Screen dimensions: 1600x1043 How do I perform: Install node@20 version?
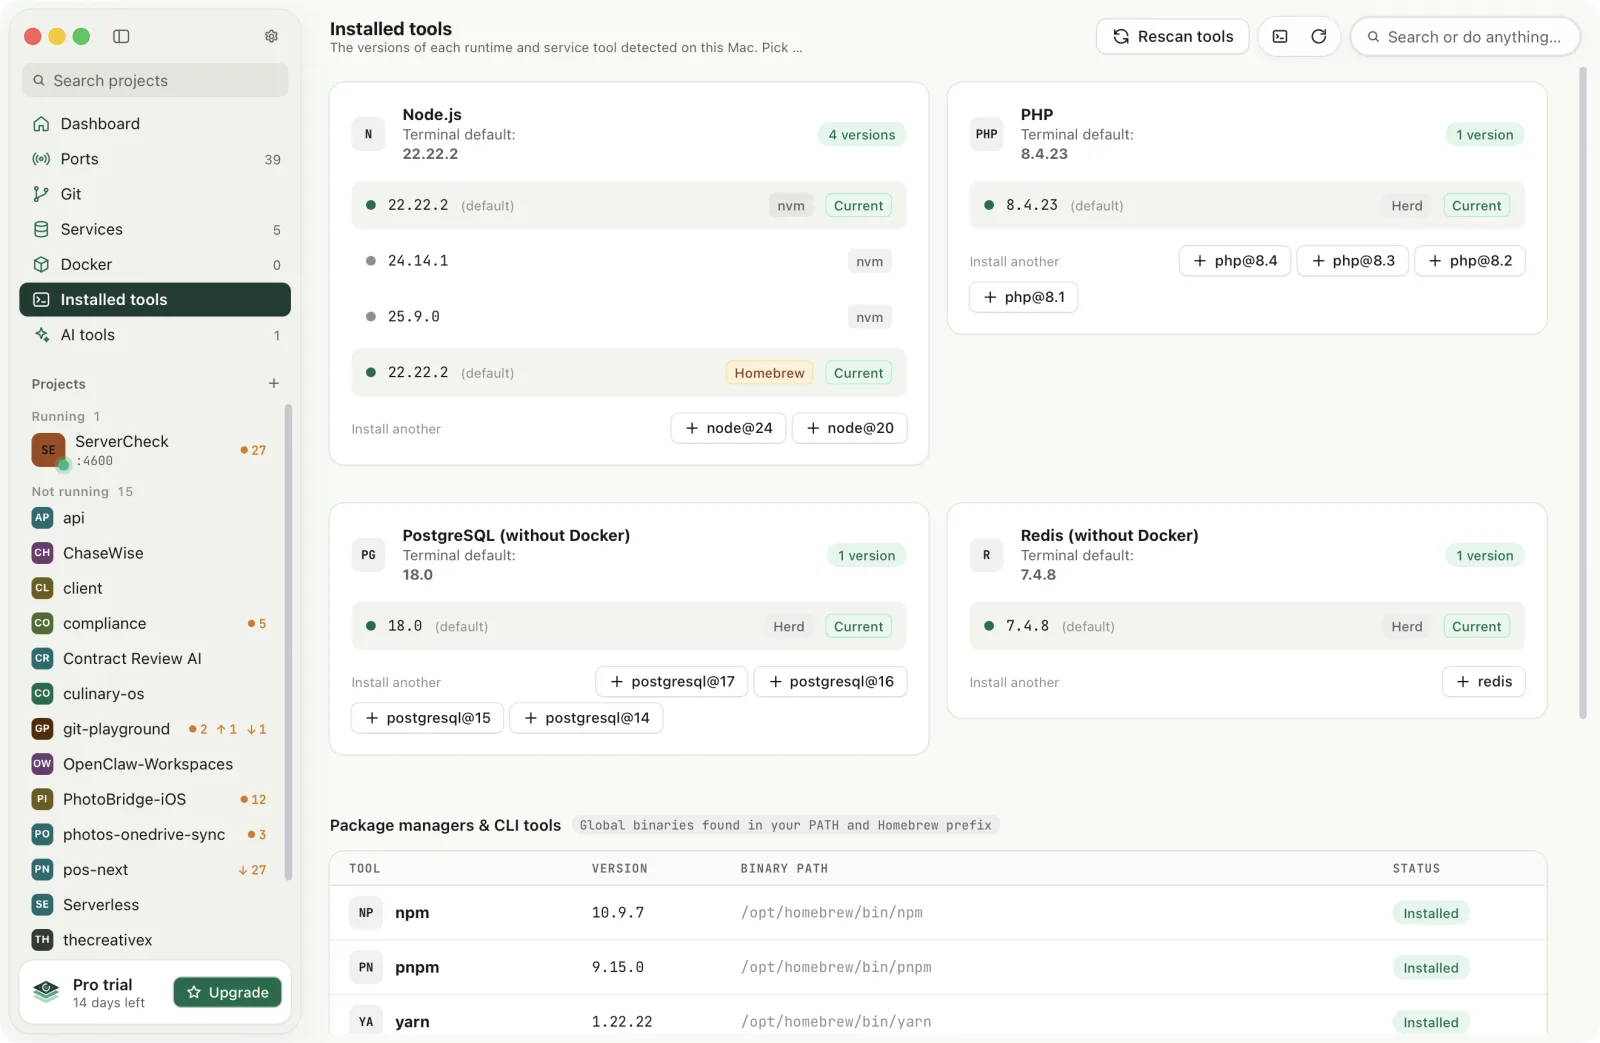tap(850, 428)
